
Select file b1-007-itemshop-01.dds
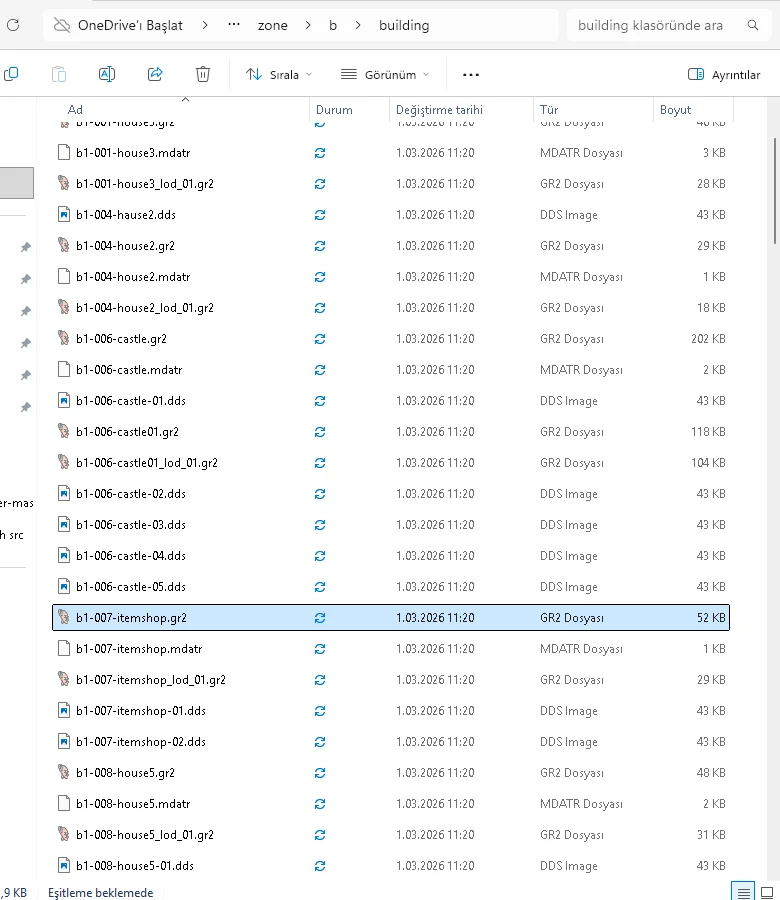pos(391,711)
